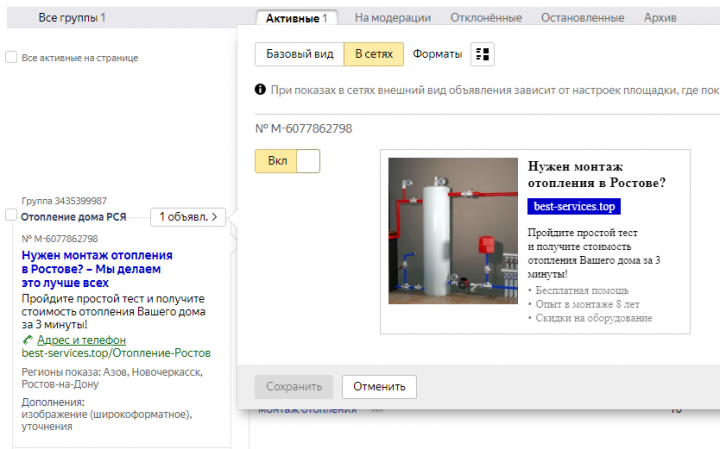Screen dimensions: 720x449
Task: Check 'Все активные на странице' checkbox
Action: coord(11,57)
